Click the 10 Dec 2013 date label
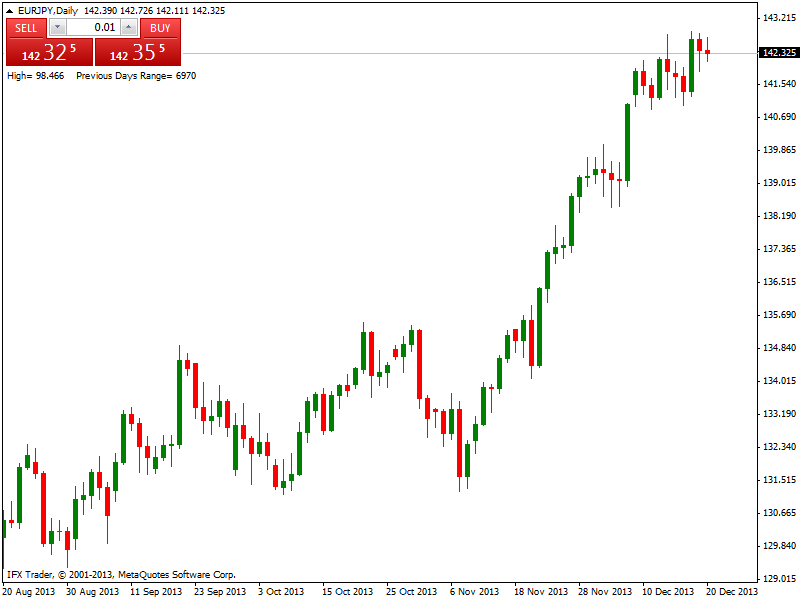The image size is (800, 600). tap(668, 592)
